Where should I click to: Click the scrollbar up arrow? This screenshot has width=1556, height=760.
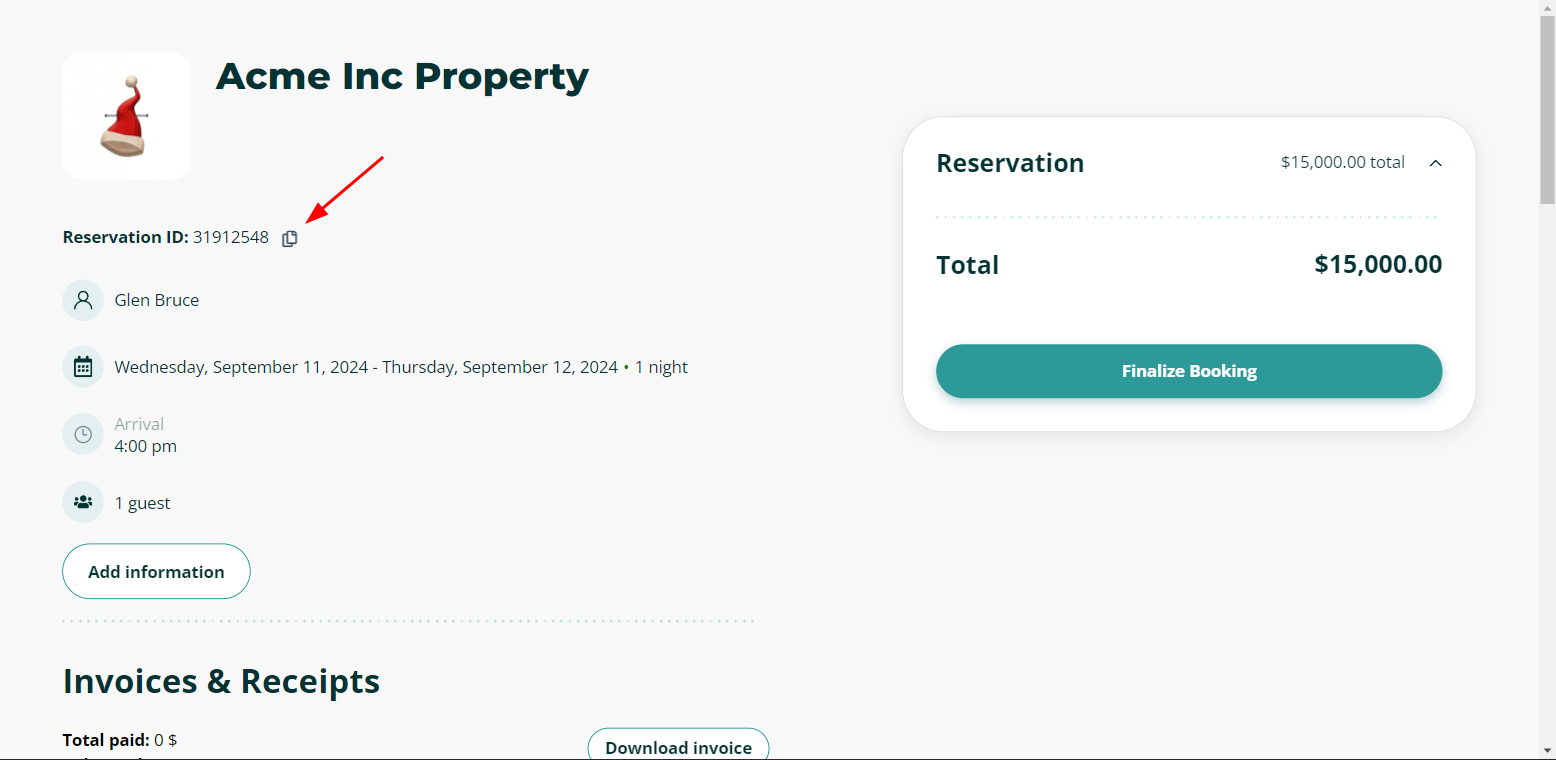(1548, 8)
